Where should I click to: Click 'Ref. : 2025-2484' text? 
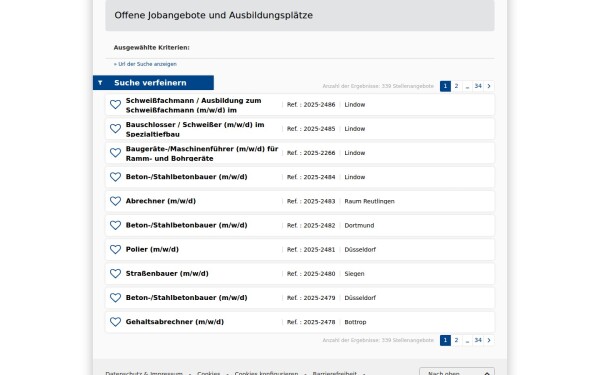(311, 177)
